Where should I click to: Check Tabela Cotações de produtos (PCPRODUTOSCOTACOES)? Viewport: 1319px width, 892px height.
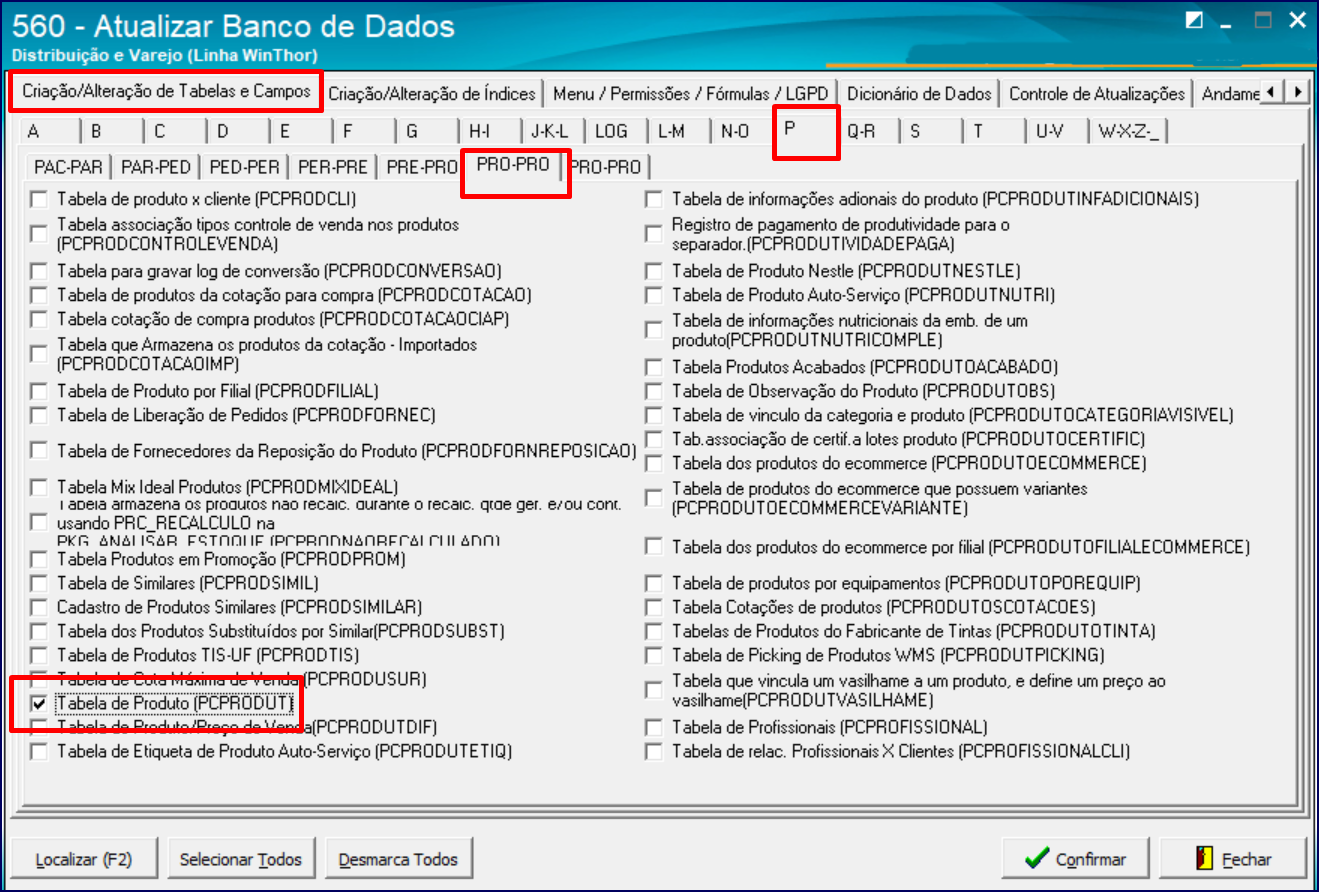click(x=654, y=607)
